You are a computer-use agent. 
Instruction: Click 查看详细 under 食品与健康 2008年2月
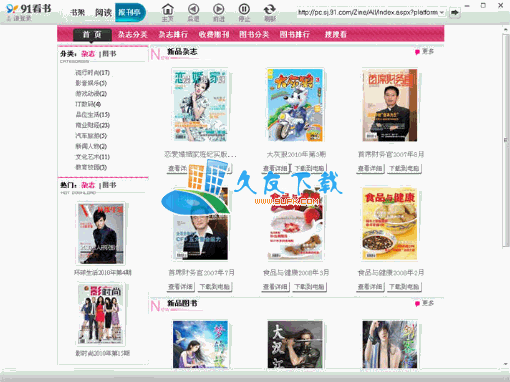pos(370,287)
